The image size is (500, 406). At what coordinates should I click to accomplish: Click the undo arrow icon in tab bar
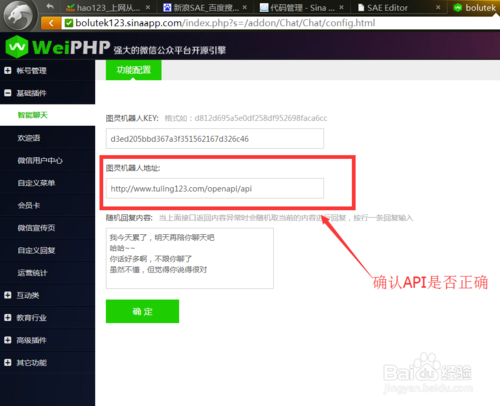[x=50, y=6]
